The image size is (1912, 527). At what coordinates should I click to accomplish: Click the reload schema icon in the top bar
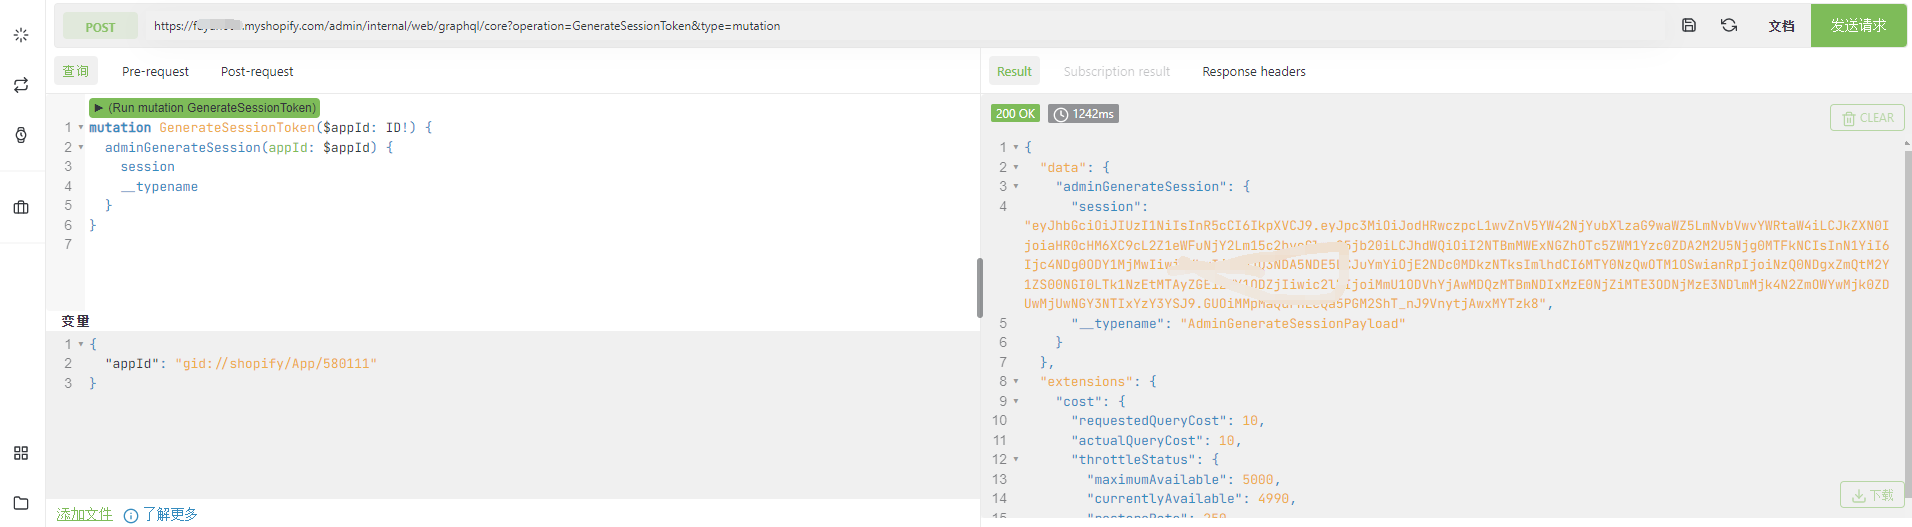click(1729, 26)
